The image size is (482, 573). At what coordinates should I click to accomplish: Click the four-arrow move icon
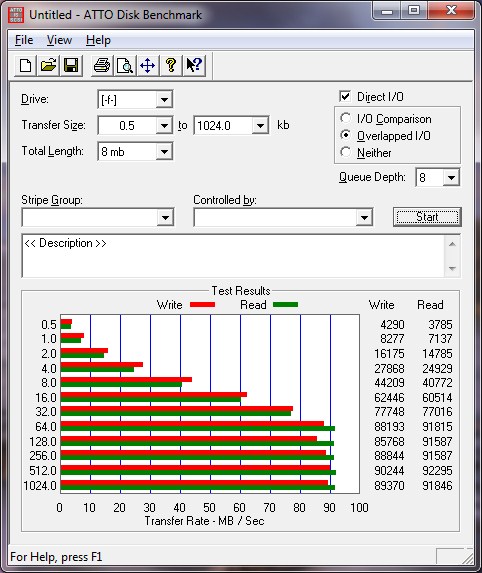[148, 66]
